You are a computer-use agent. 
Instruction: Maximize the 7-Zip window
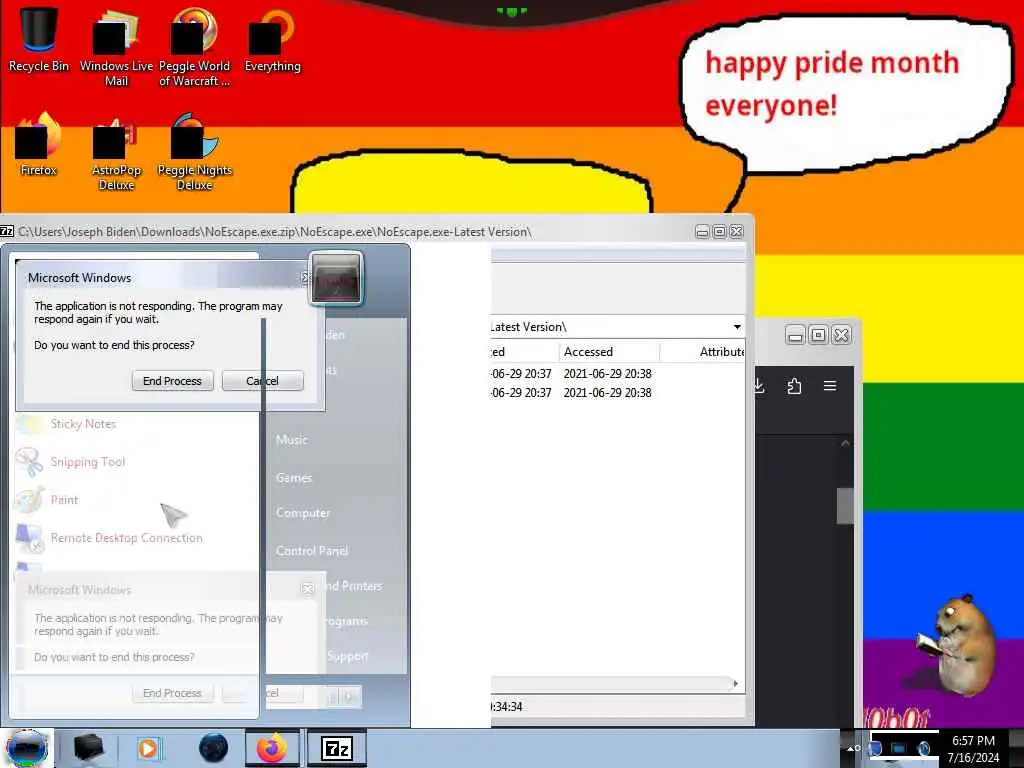(x=719, y=231)
